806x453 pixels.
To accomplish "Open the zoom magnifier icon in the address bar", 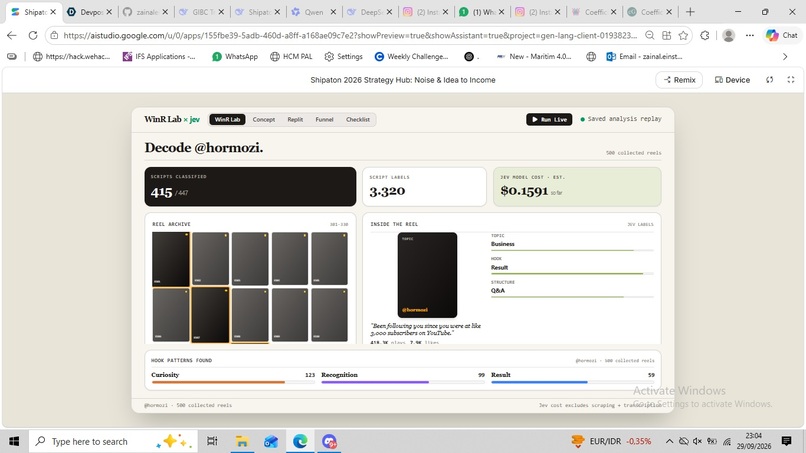I will (650, 35).
